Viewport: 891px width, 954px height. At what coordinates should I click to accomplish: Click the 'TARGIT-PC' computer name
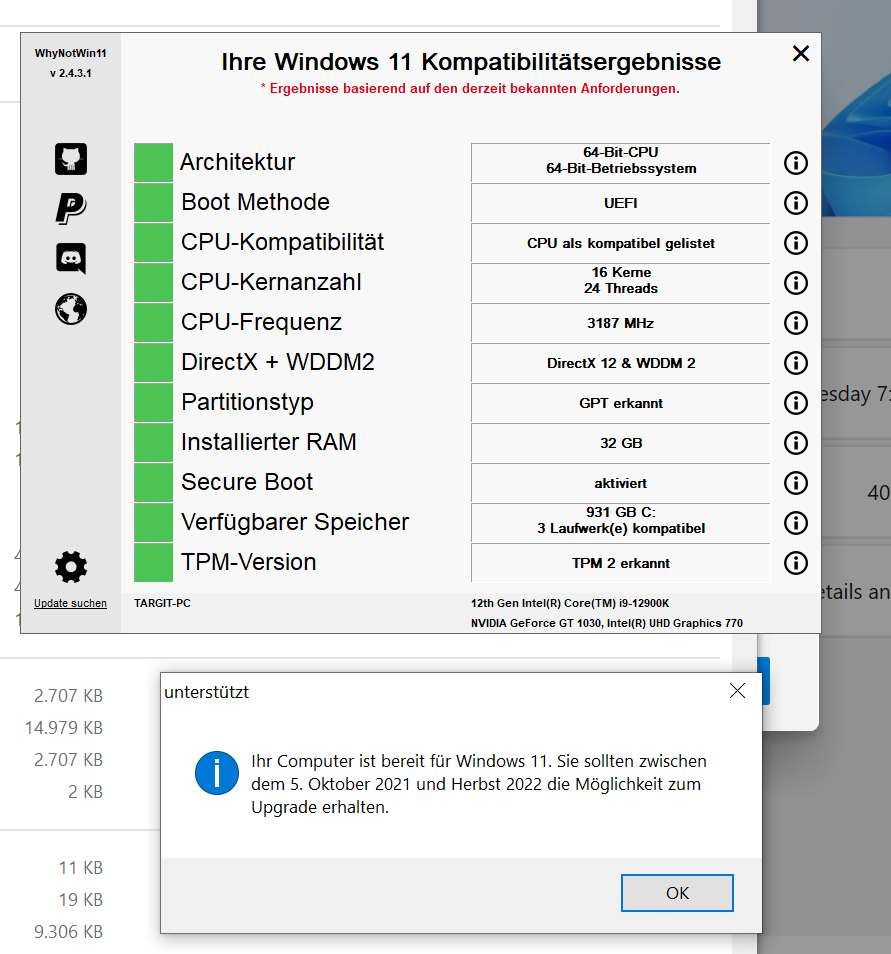point(162,603)
